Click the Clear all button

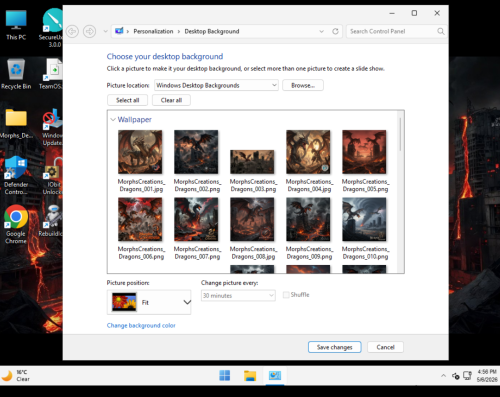point(171,100)
